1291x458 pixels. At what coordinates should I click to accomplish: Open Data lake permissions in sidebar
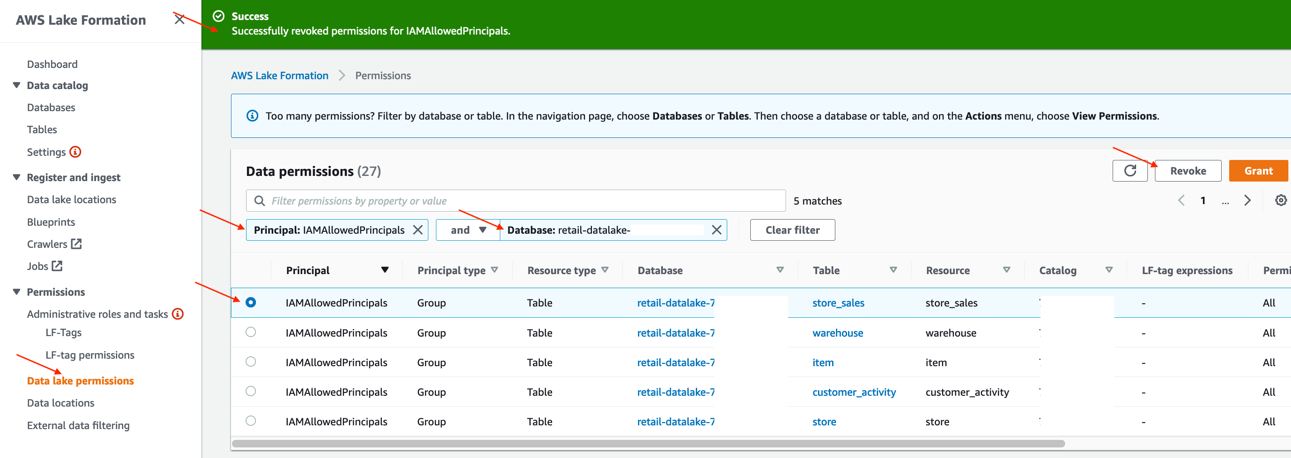(x=80, y=381)
